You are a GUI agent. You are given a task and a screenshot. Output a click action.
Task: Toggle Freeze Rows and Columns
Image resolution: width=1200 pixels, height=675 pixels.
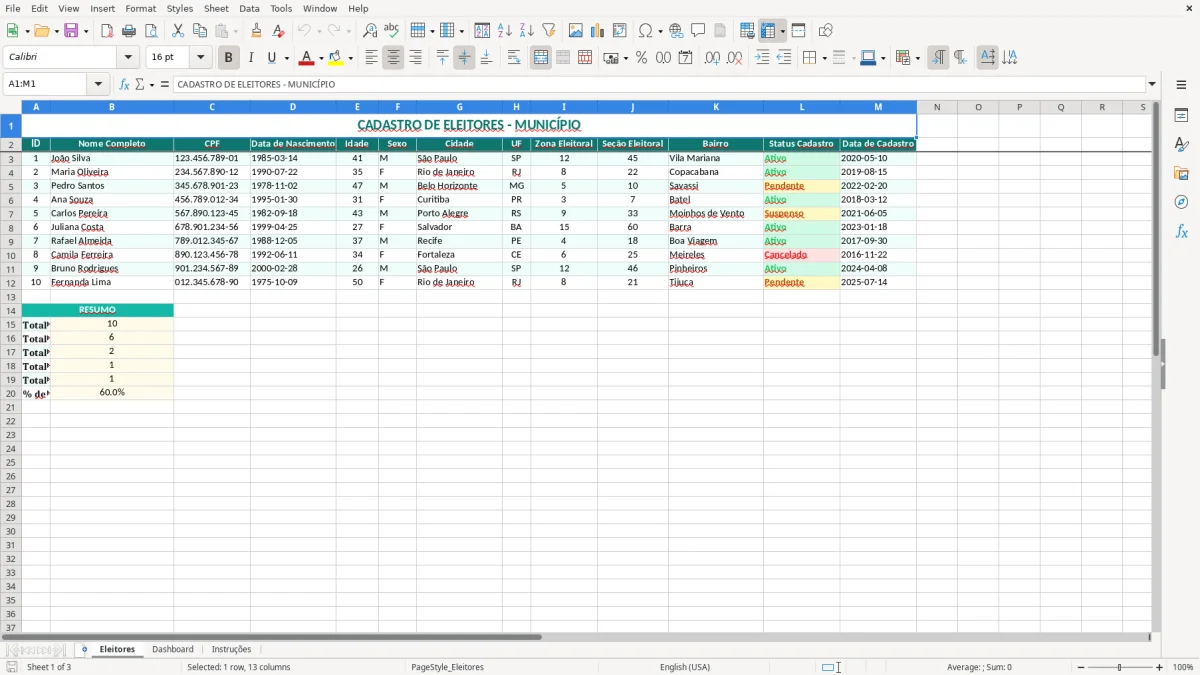pyautogui.click(x=768, y=31)
